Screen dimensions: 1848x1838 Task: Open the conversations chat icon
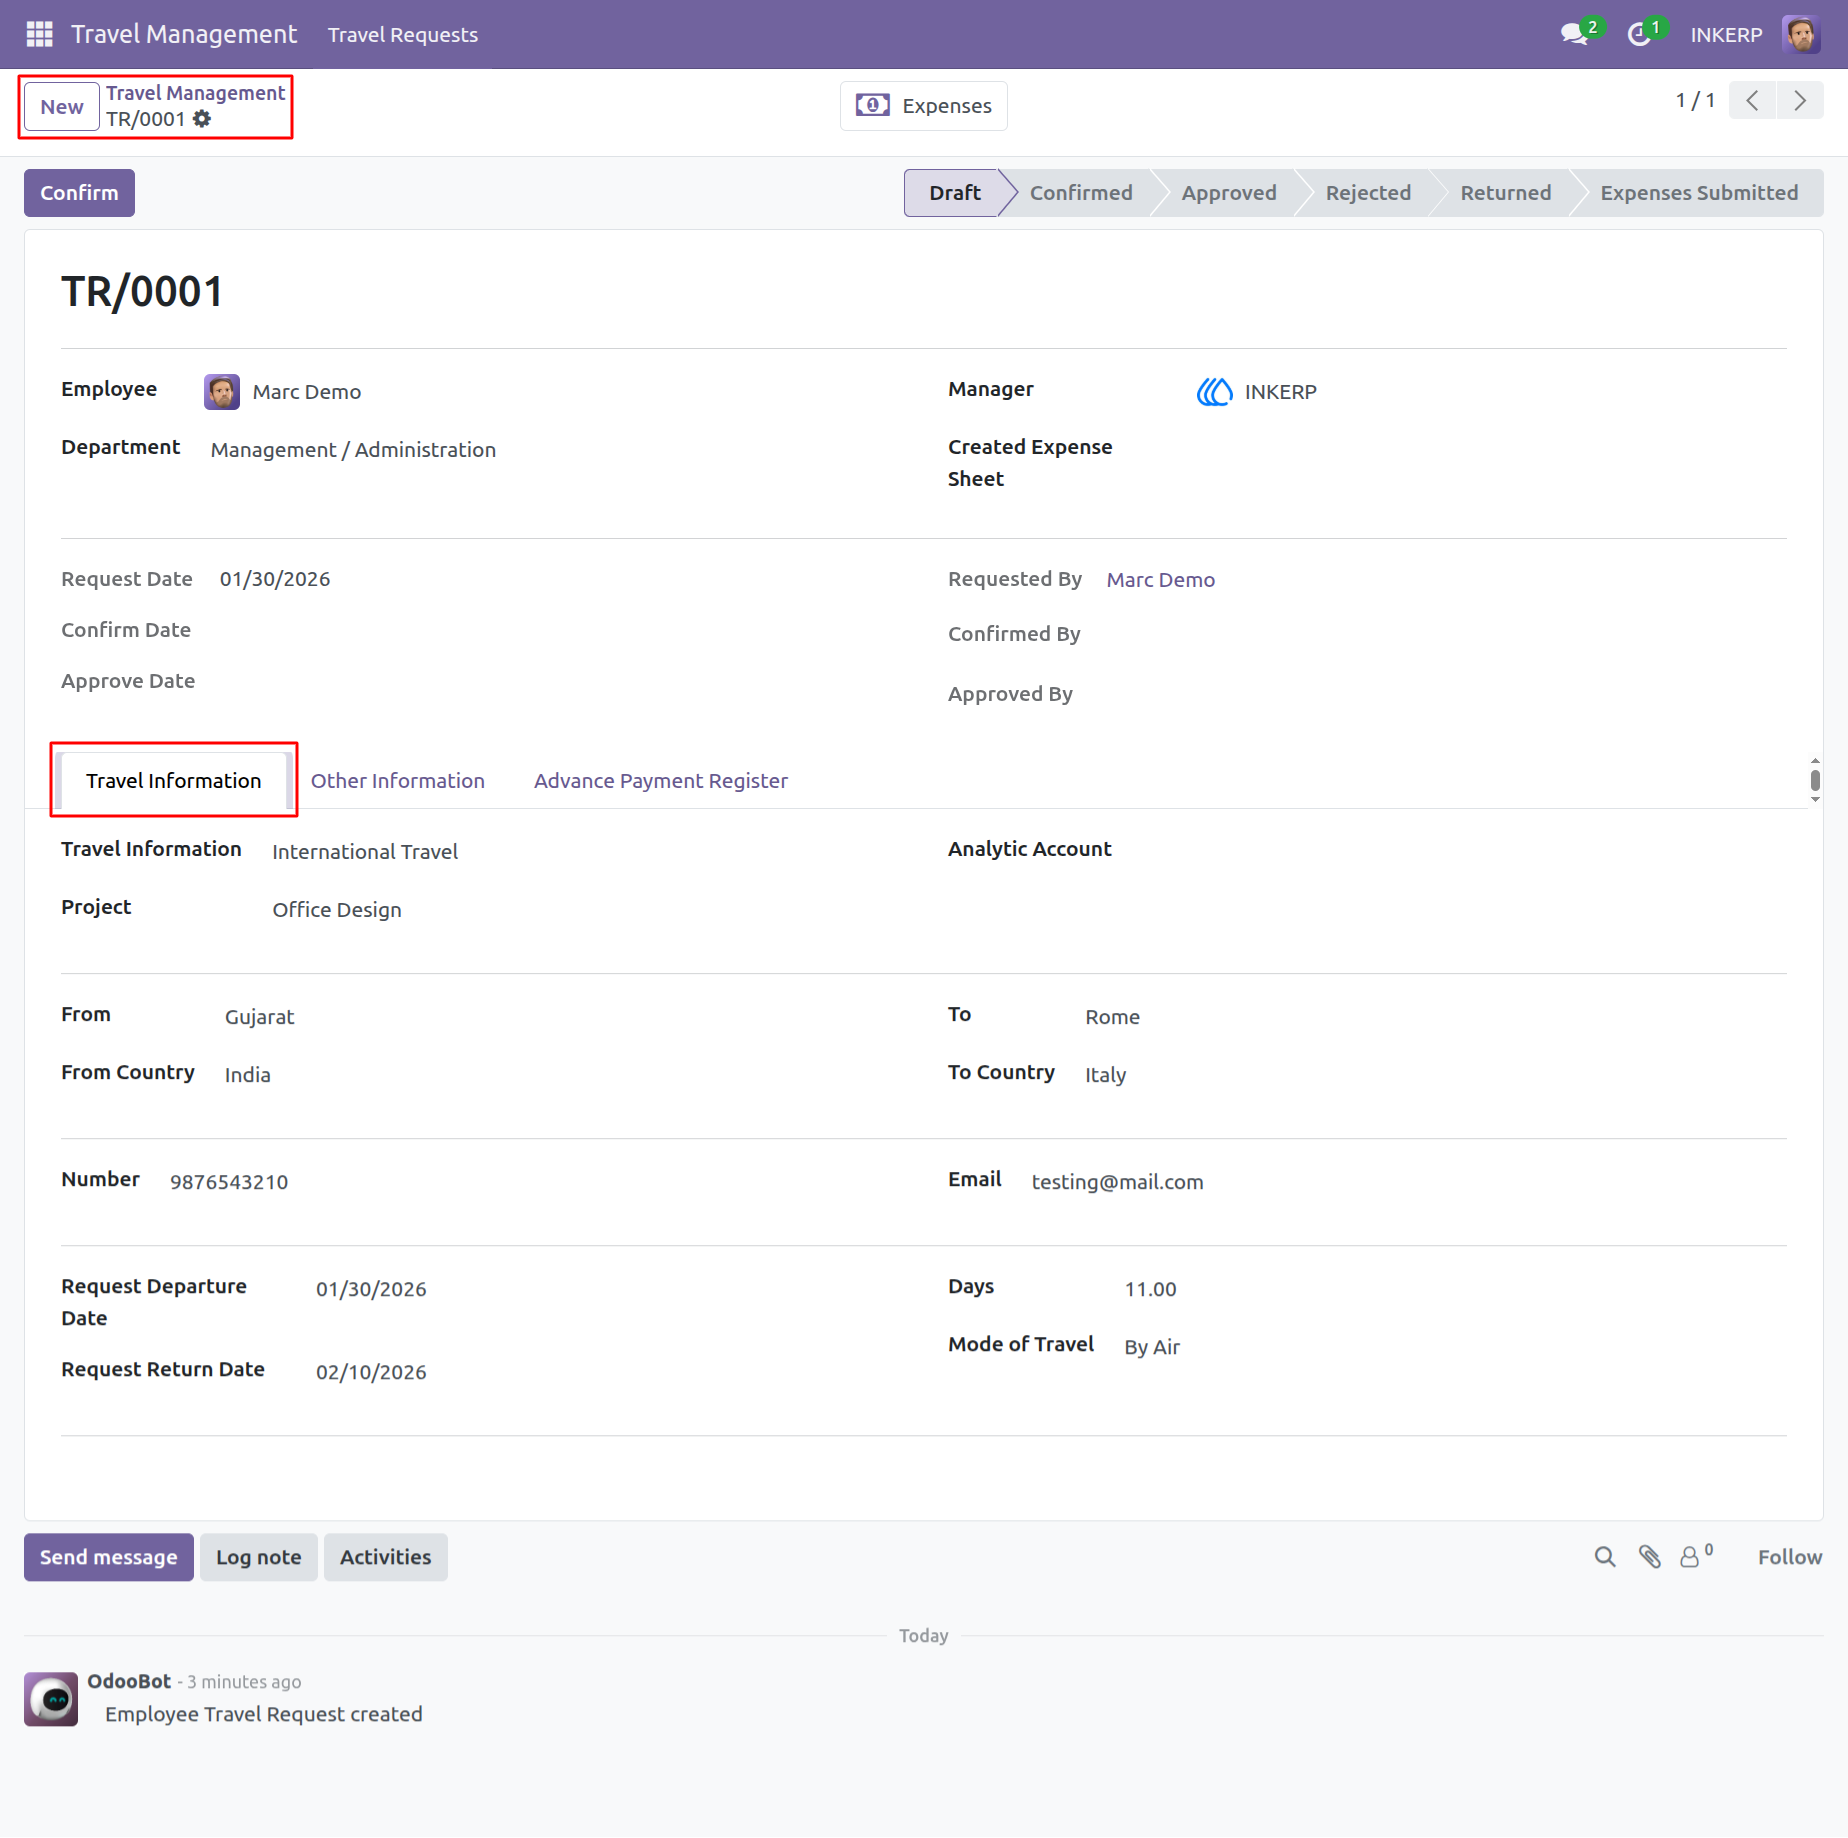coord(1576,34)
